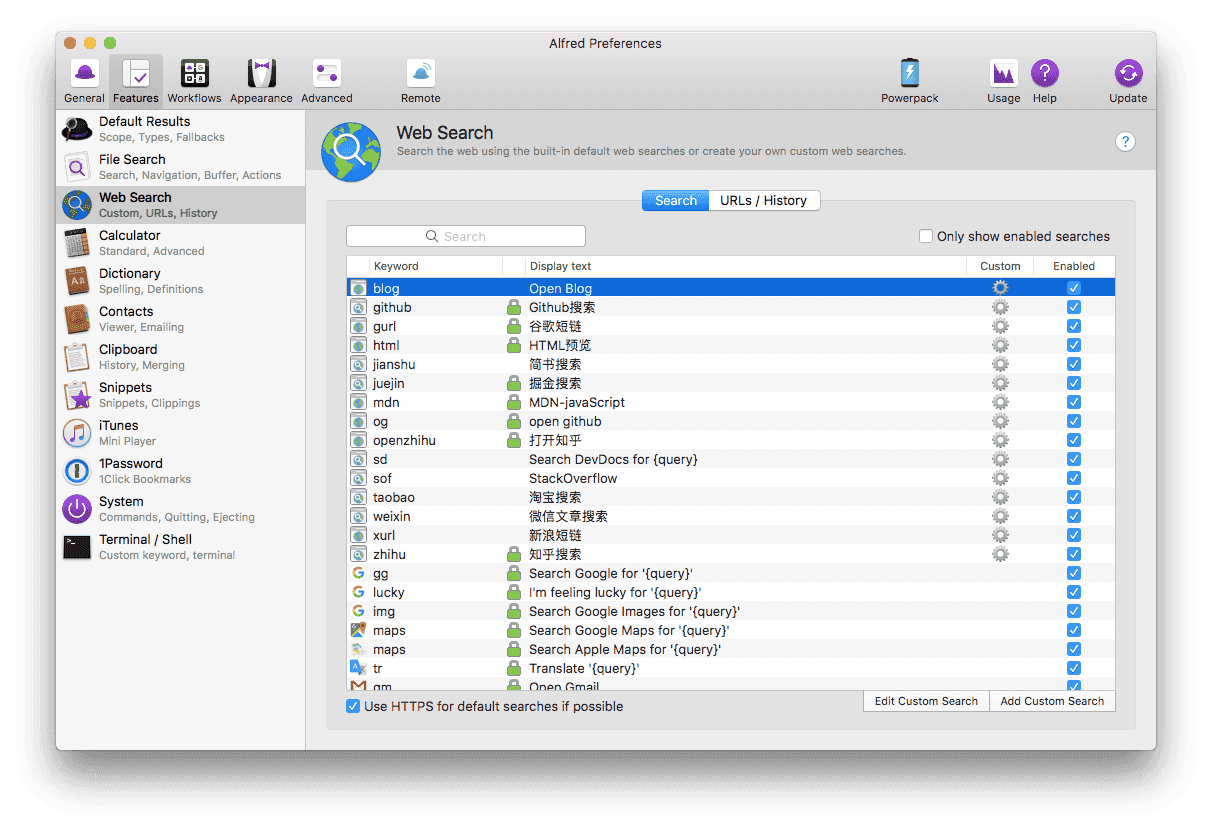1212x830 pixels.
Task: Click the Google icon for lucky
Action: point(358,592)
